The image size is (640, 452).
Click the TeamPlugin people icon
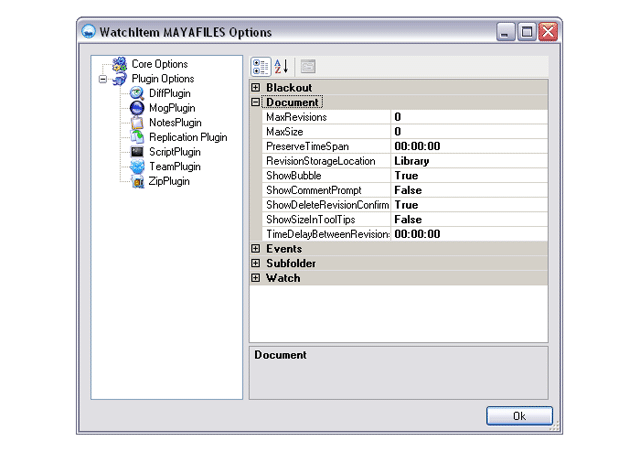[137, 167]
